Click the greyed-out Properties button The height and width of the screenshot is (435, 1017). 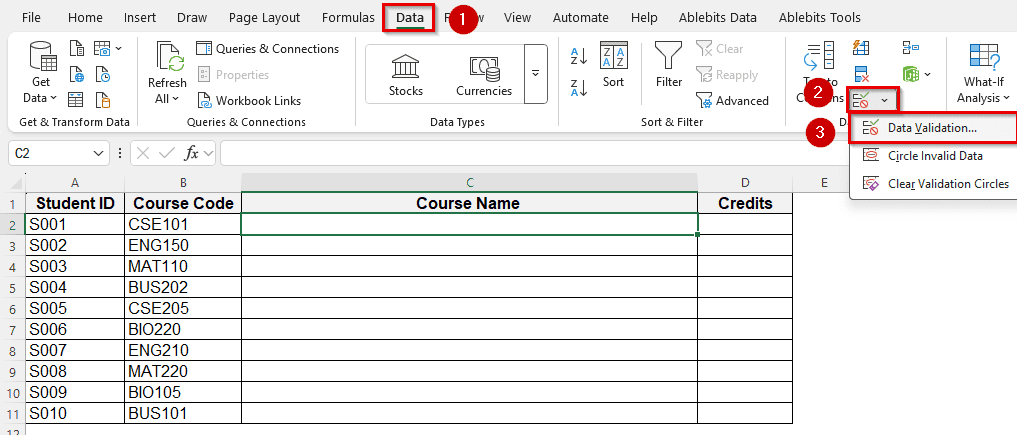click(x=233, y=75)
